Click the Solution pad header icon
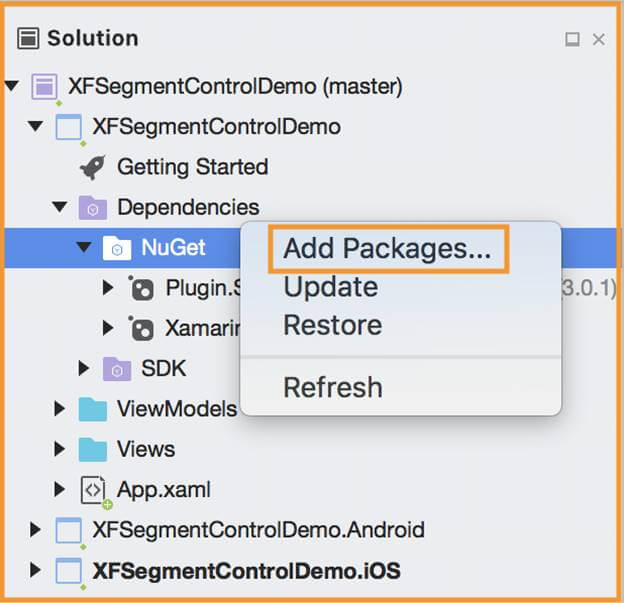Screen dimensions: 624x603 30,39
